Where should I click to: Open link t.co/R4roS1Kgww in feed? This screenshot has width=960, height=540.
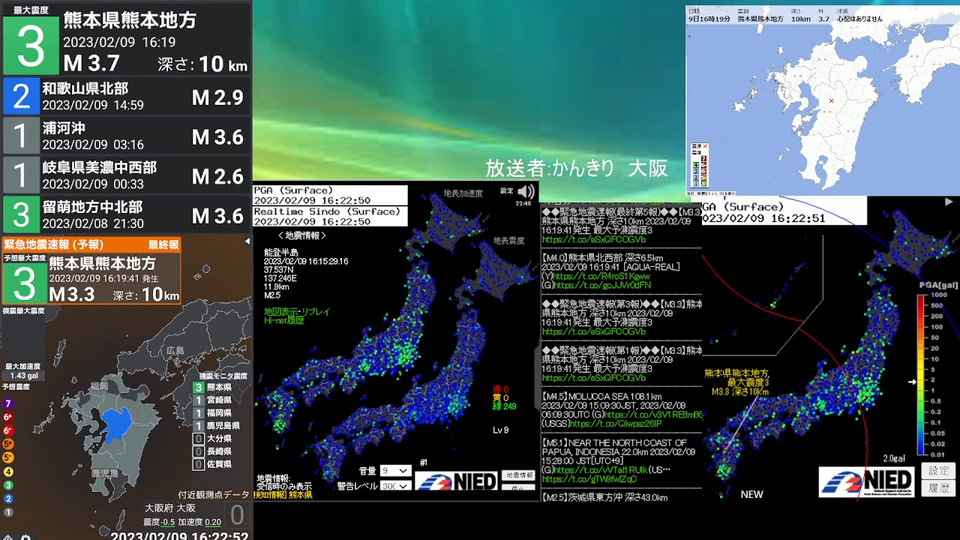[601, 277]
